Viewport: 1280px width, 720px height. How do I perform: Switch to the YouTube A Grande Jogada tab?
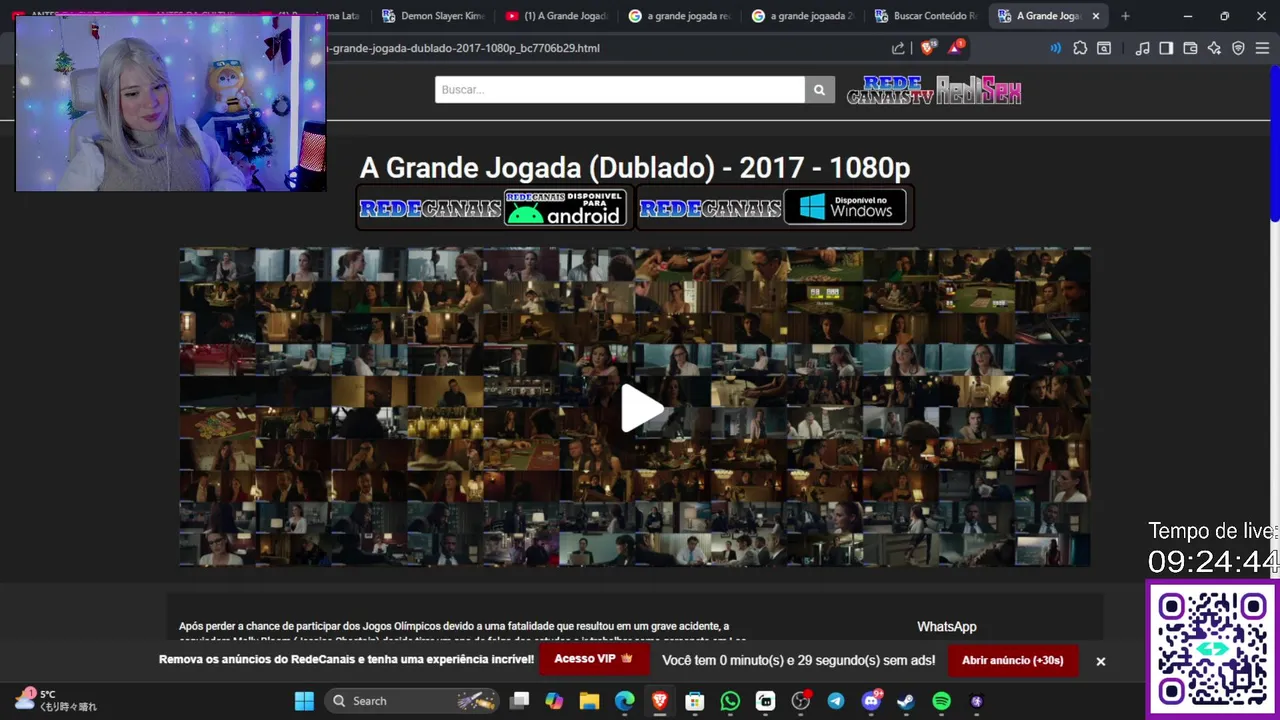click(557, 16)
